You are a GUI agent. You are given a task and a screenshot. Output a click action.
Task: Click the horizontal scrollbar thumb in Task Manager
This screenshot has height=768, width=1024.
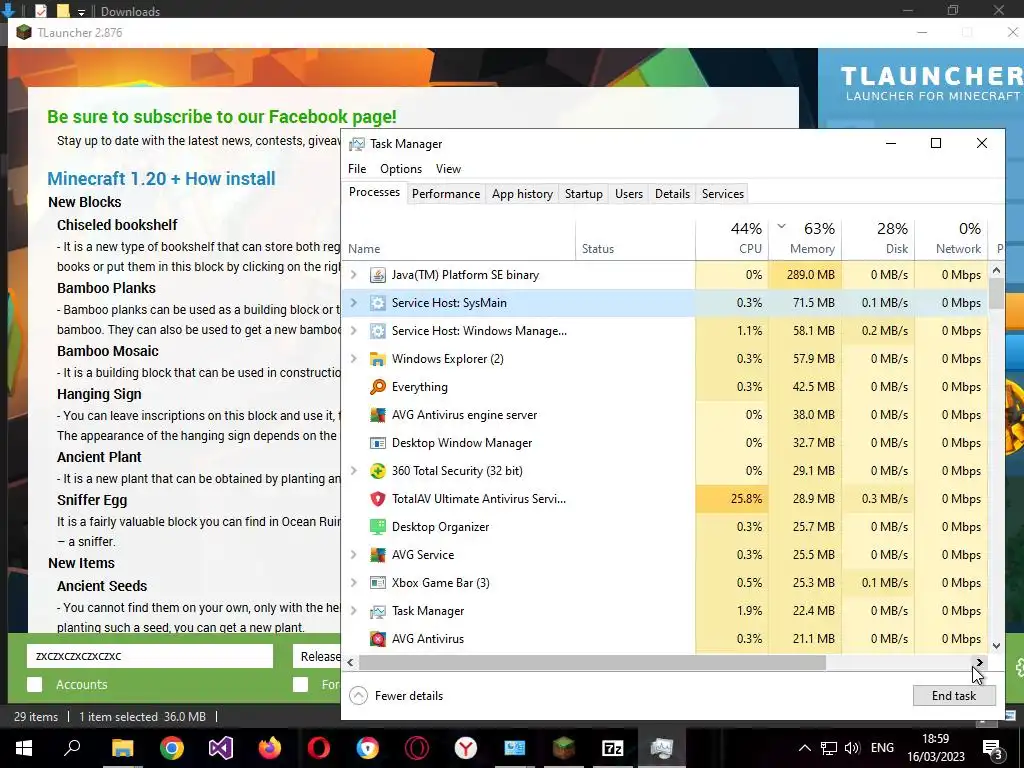tap(592, 663)
